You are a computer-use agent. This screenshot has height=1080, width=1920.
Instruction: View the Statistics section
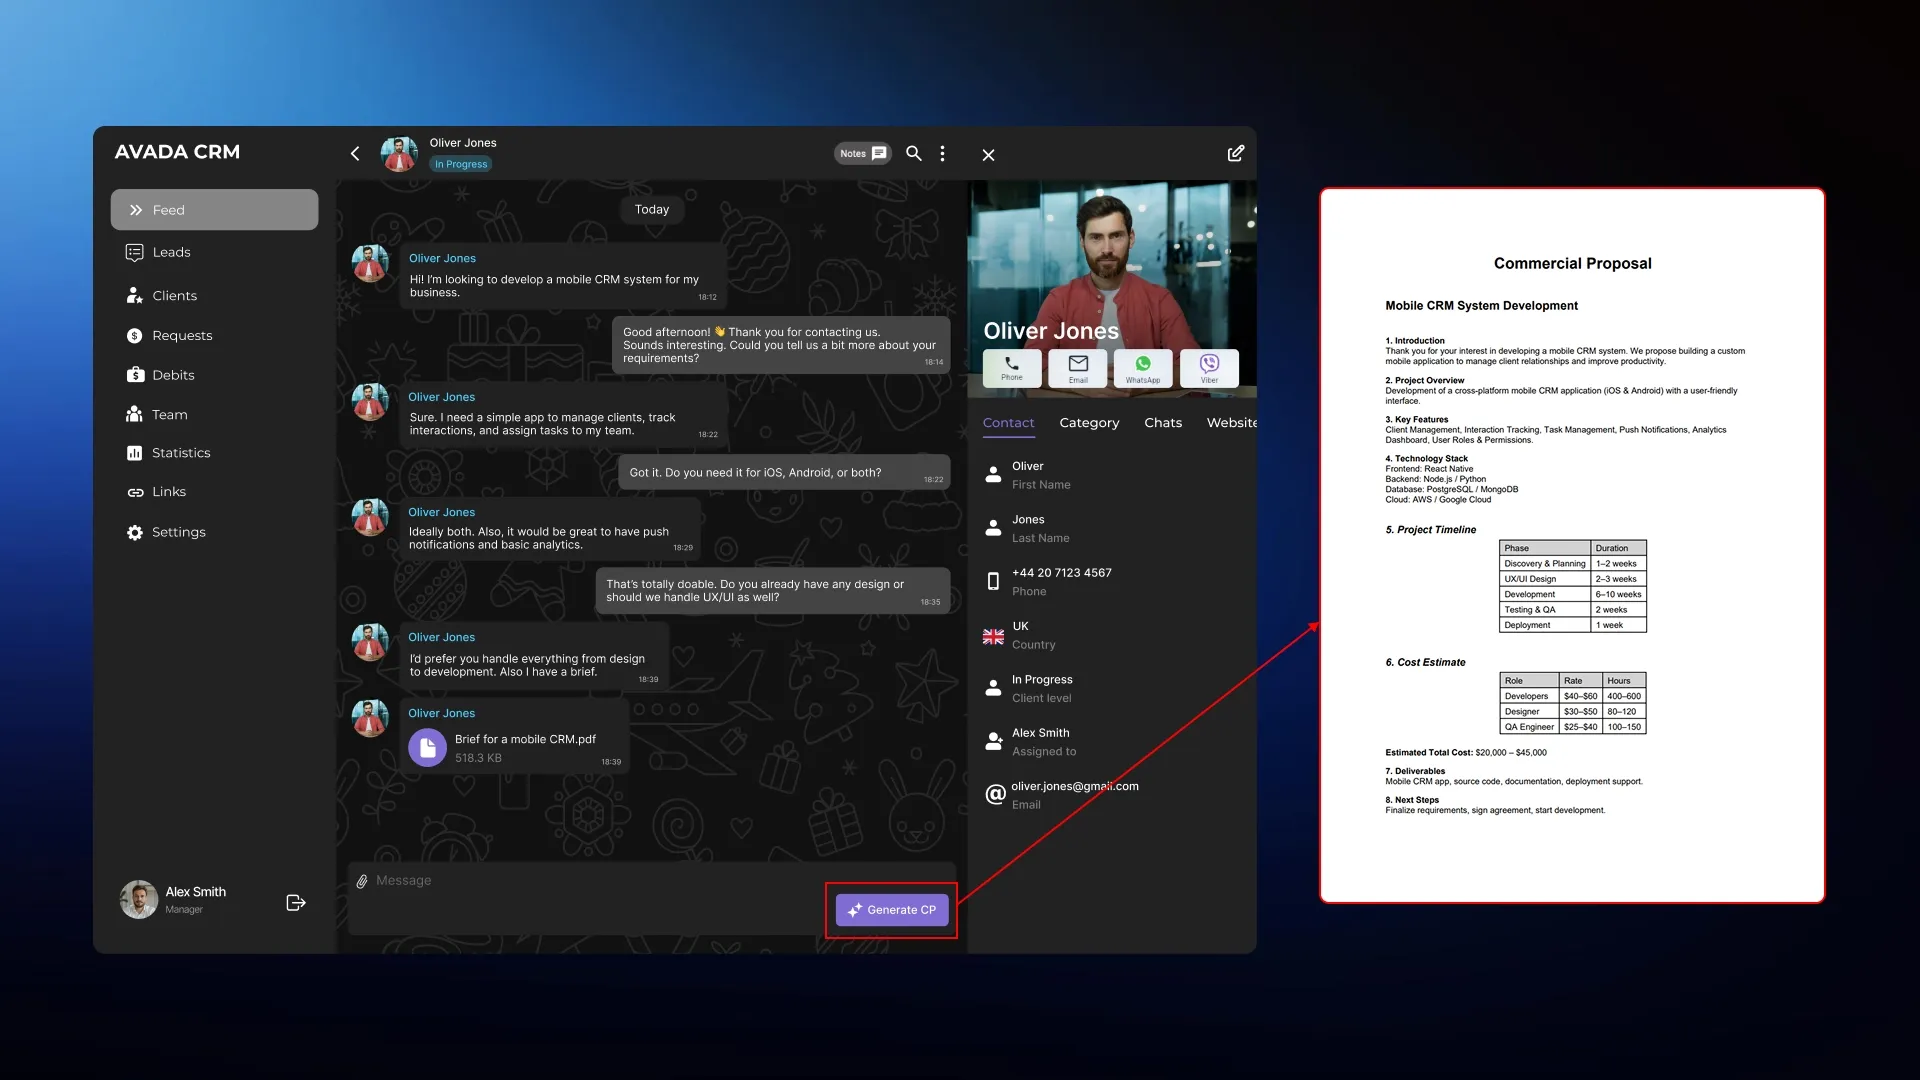point(181,452)
